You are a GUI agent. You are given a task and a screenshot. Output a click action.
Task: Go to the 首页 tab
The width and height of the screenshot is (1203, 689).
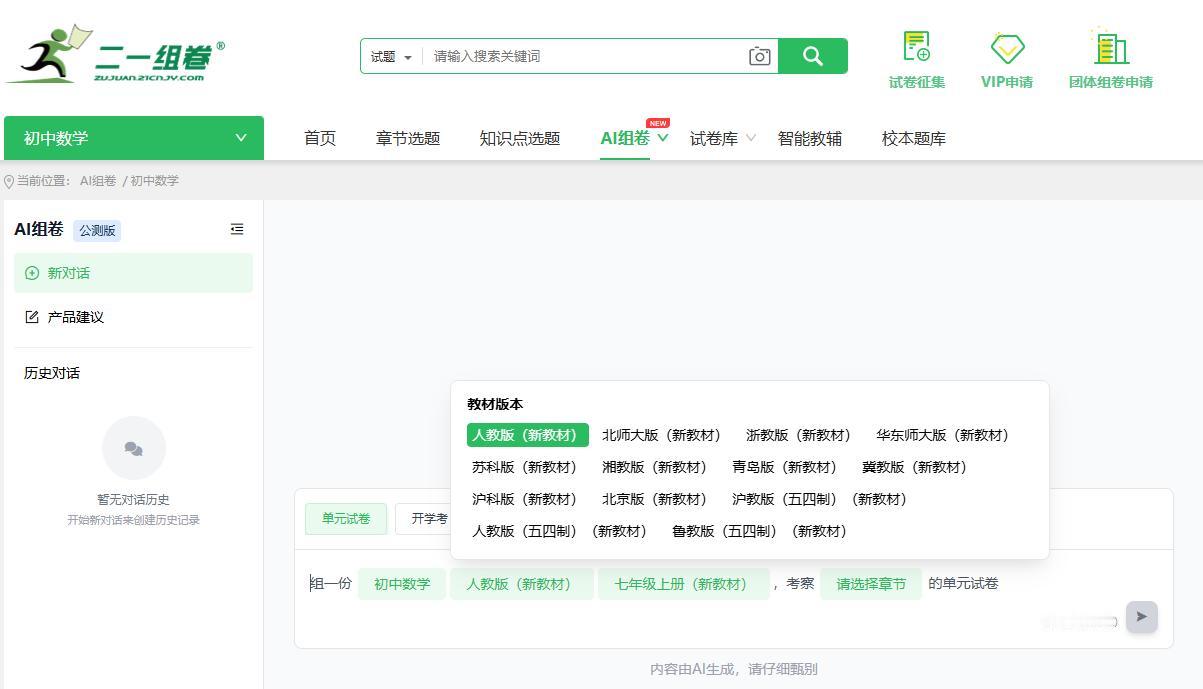320,138
